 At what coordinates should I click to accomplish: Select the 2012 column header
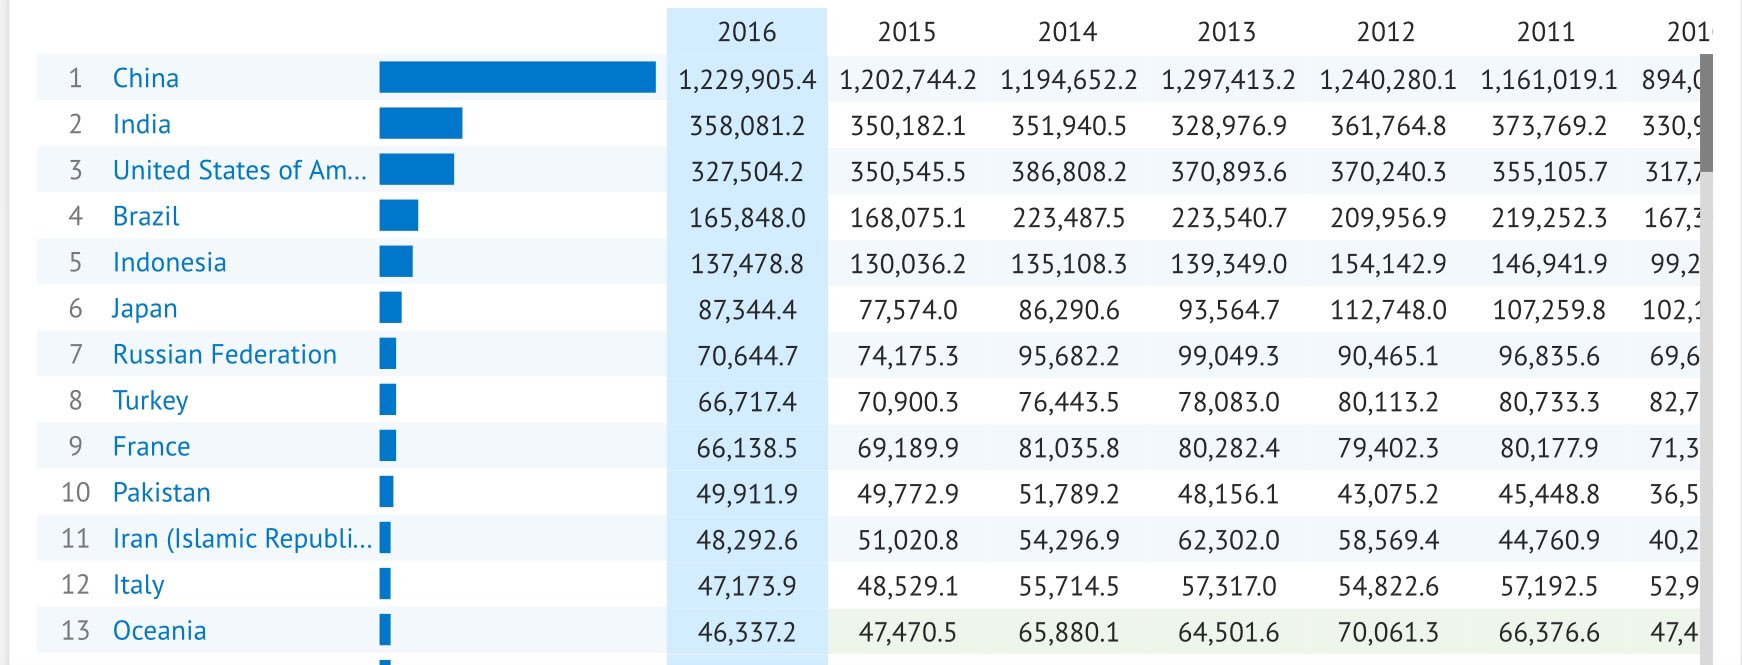[x=1386, y=32]
